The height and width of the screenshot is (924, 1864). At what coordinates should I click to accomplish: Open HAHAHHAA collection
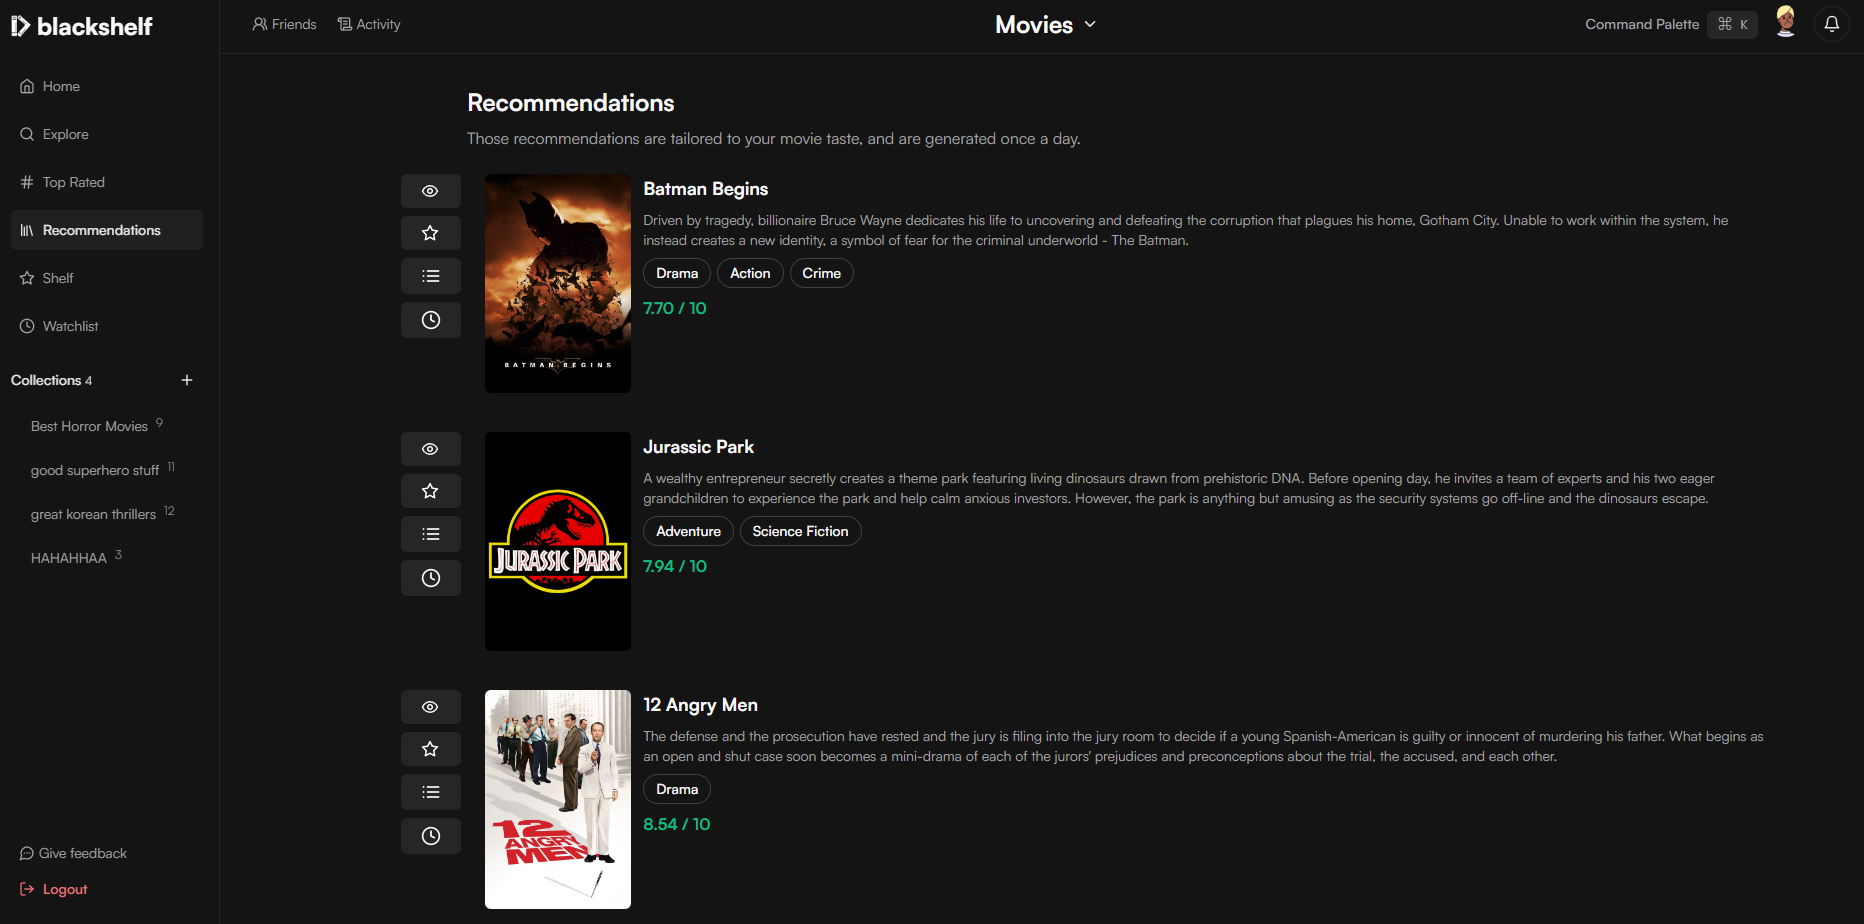click(76, 558)
